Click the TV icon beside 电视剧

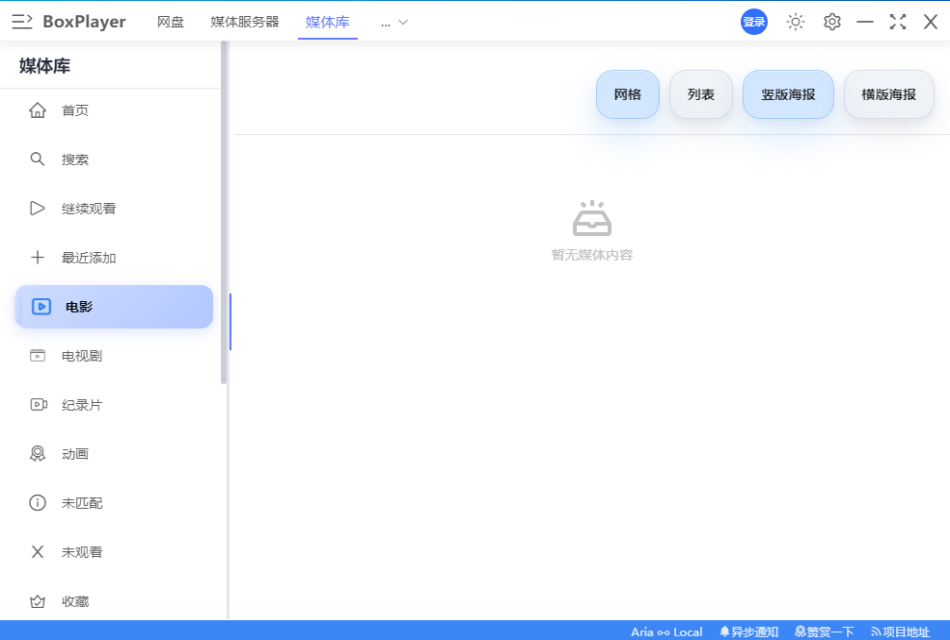point(38,355)
